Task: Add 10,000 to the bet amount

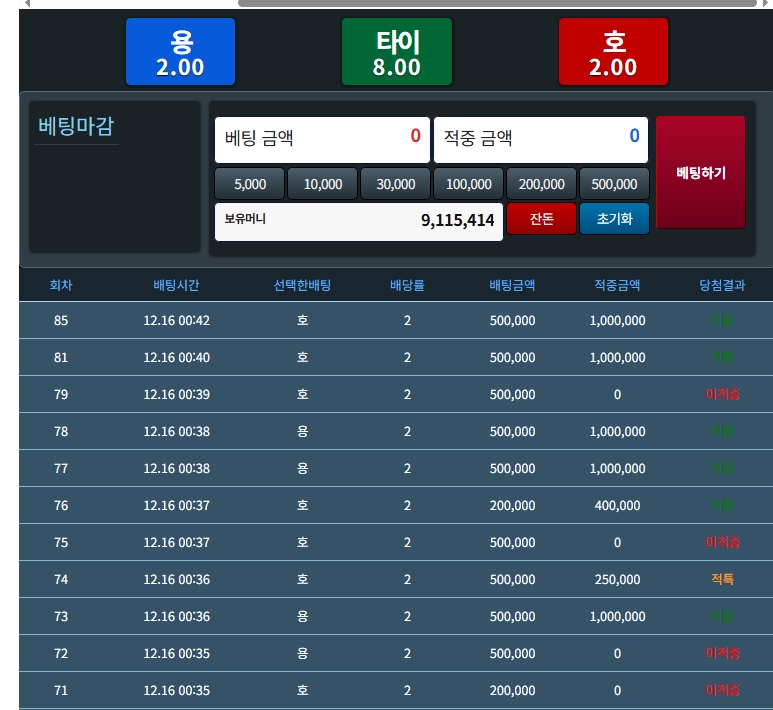Action: [323, 184]
